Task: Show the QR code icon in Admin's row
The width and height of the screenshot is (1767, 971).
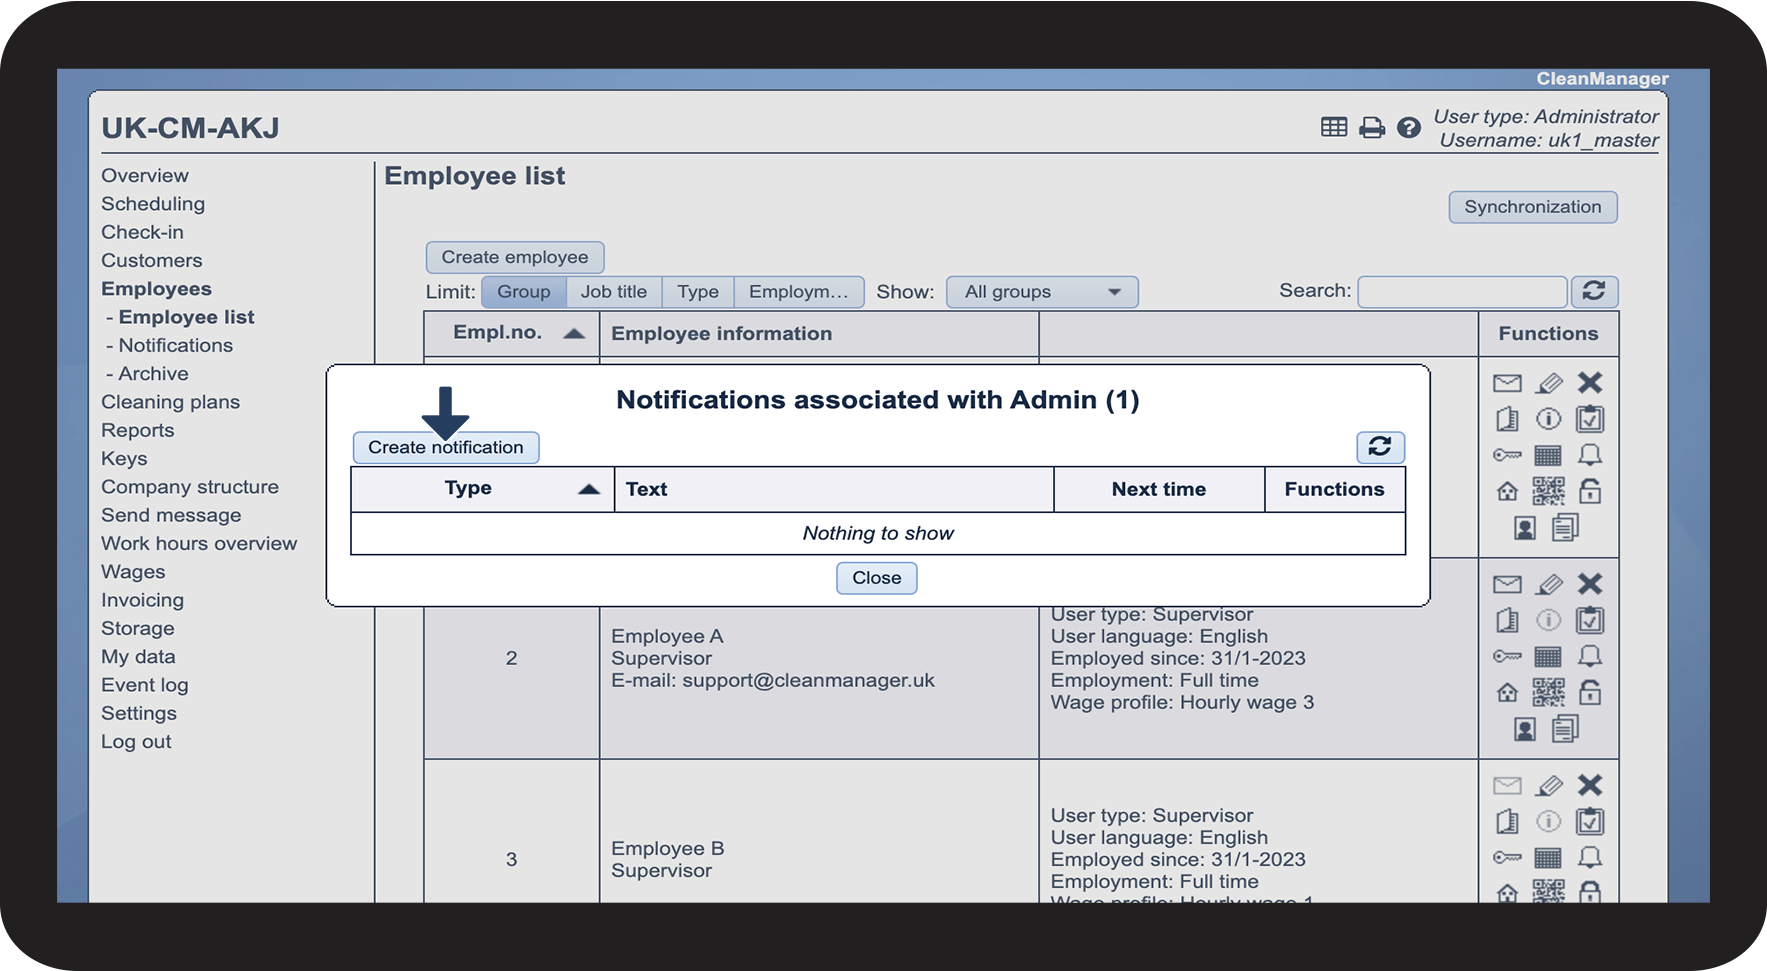Action: (x=1548, y=491)
